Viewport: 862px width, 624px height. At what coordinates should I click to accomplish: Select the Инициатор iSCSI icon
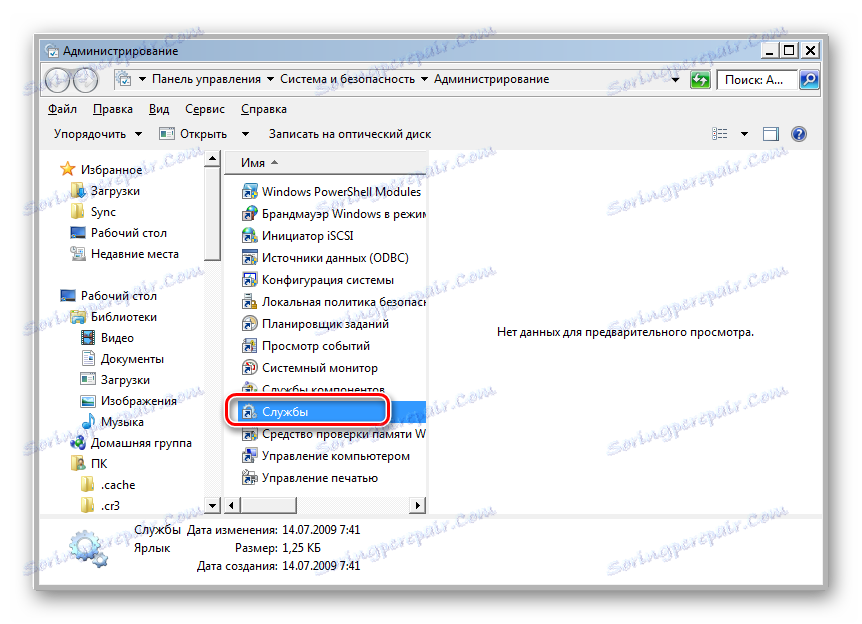point(250,235)
